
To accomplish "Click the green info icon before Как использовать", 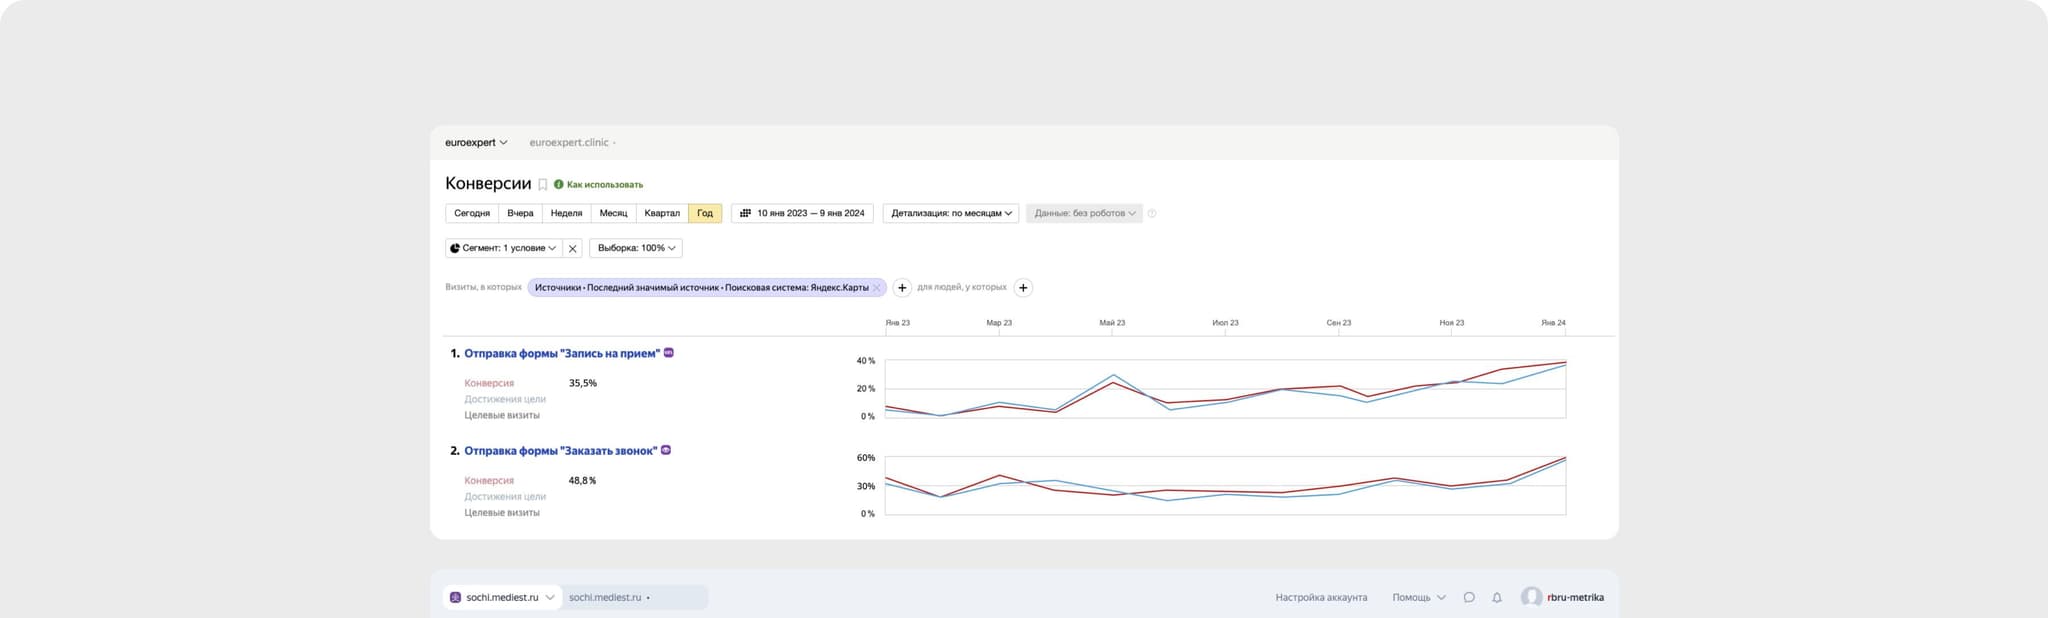I will (x=558, y=185).
